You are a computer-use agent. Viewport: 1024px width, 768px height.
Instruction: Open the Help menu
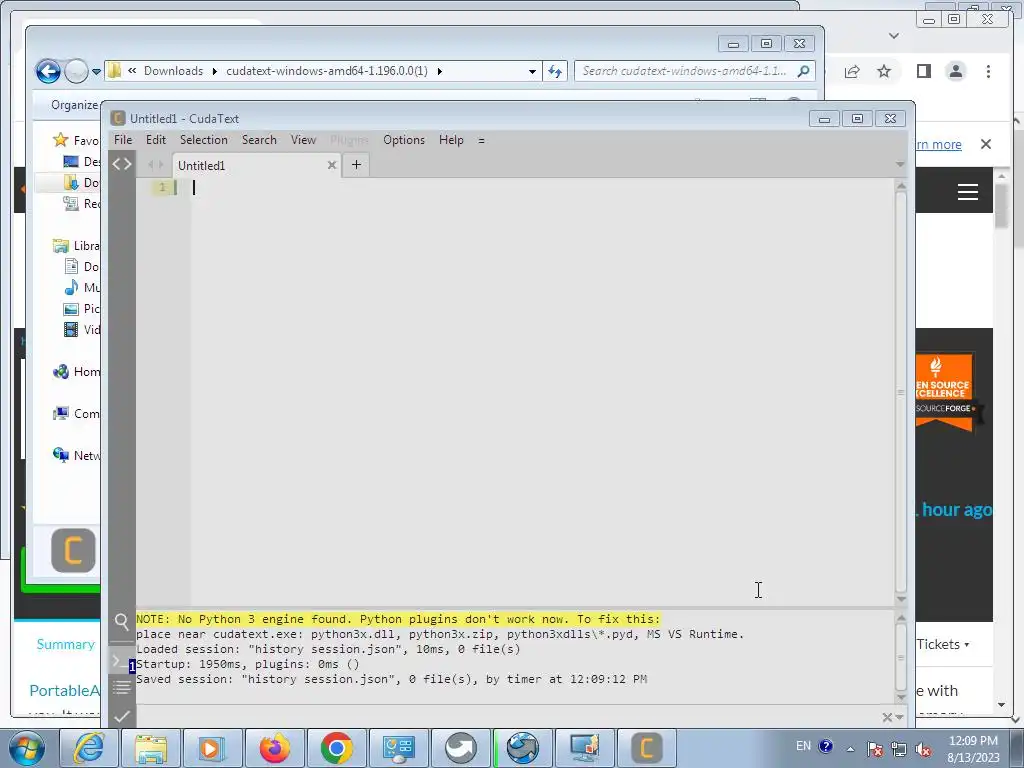coord(451,140)
